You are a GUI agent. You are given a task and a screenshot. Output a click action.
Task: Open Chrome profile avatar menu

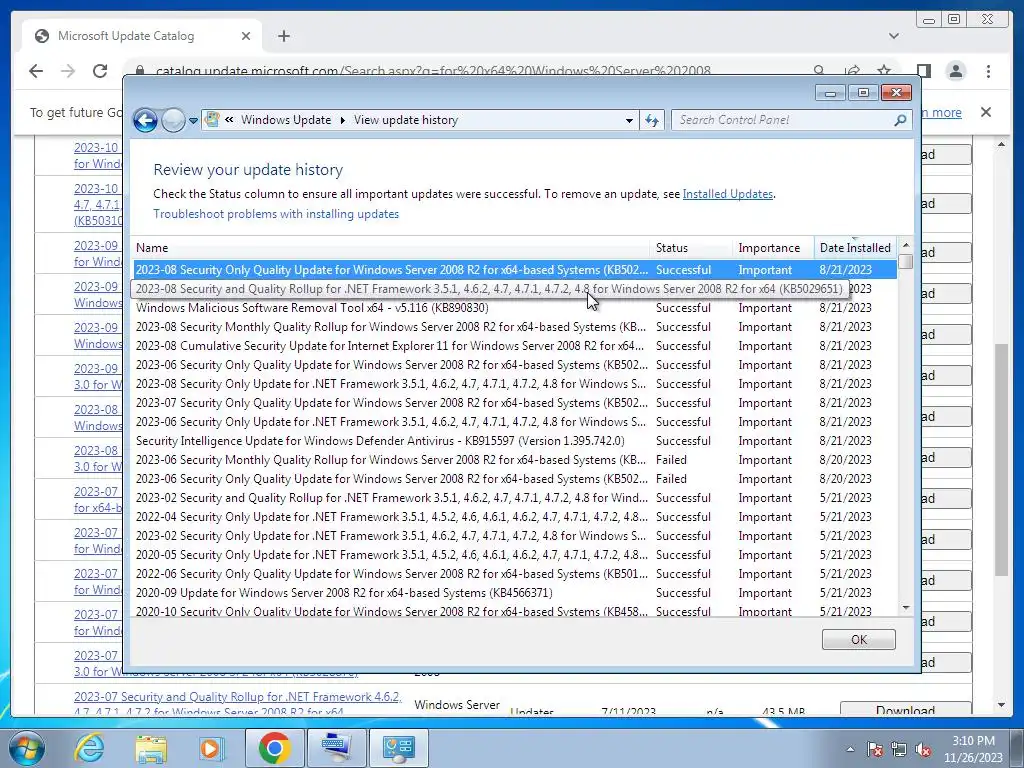pyautogui.click(x=955, y=71)
